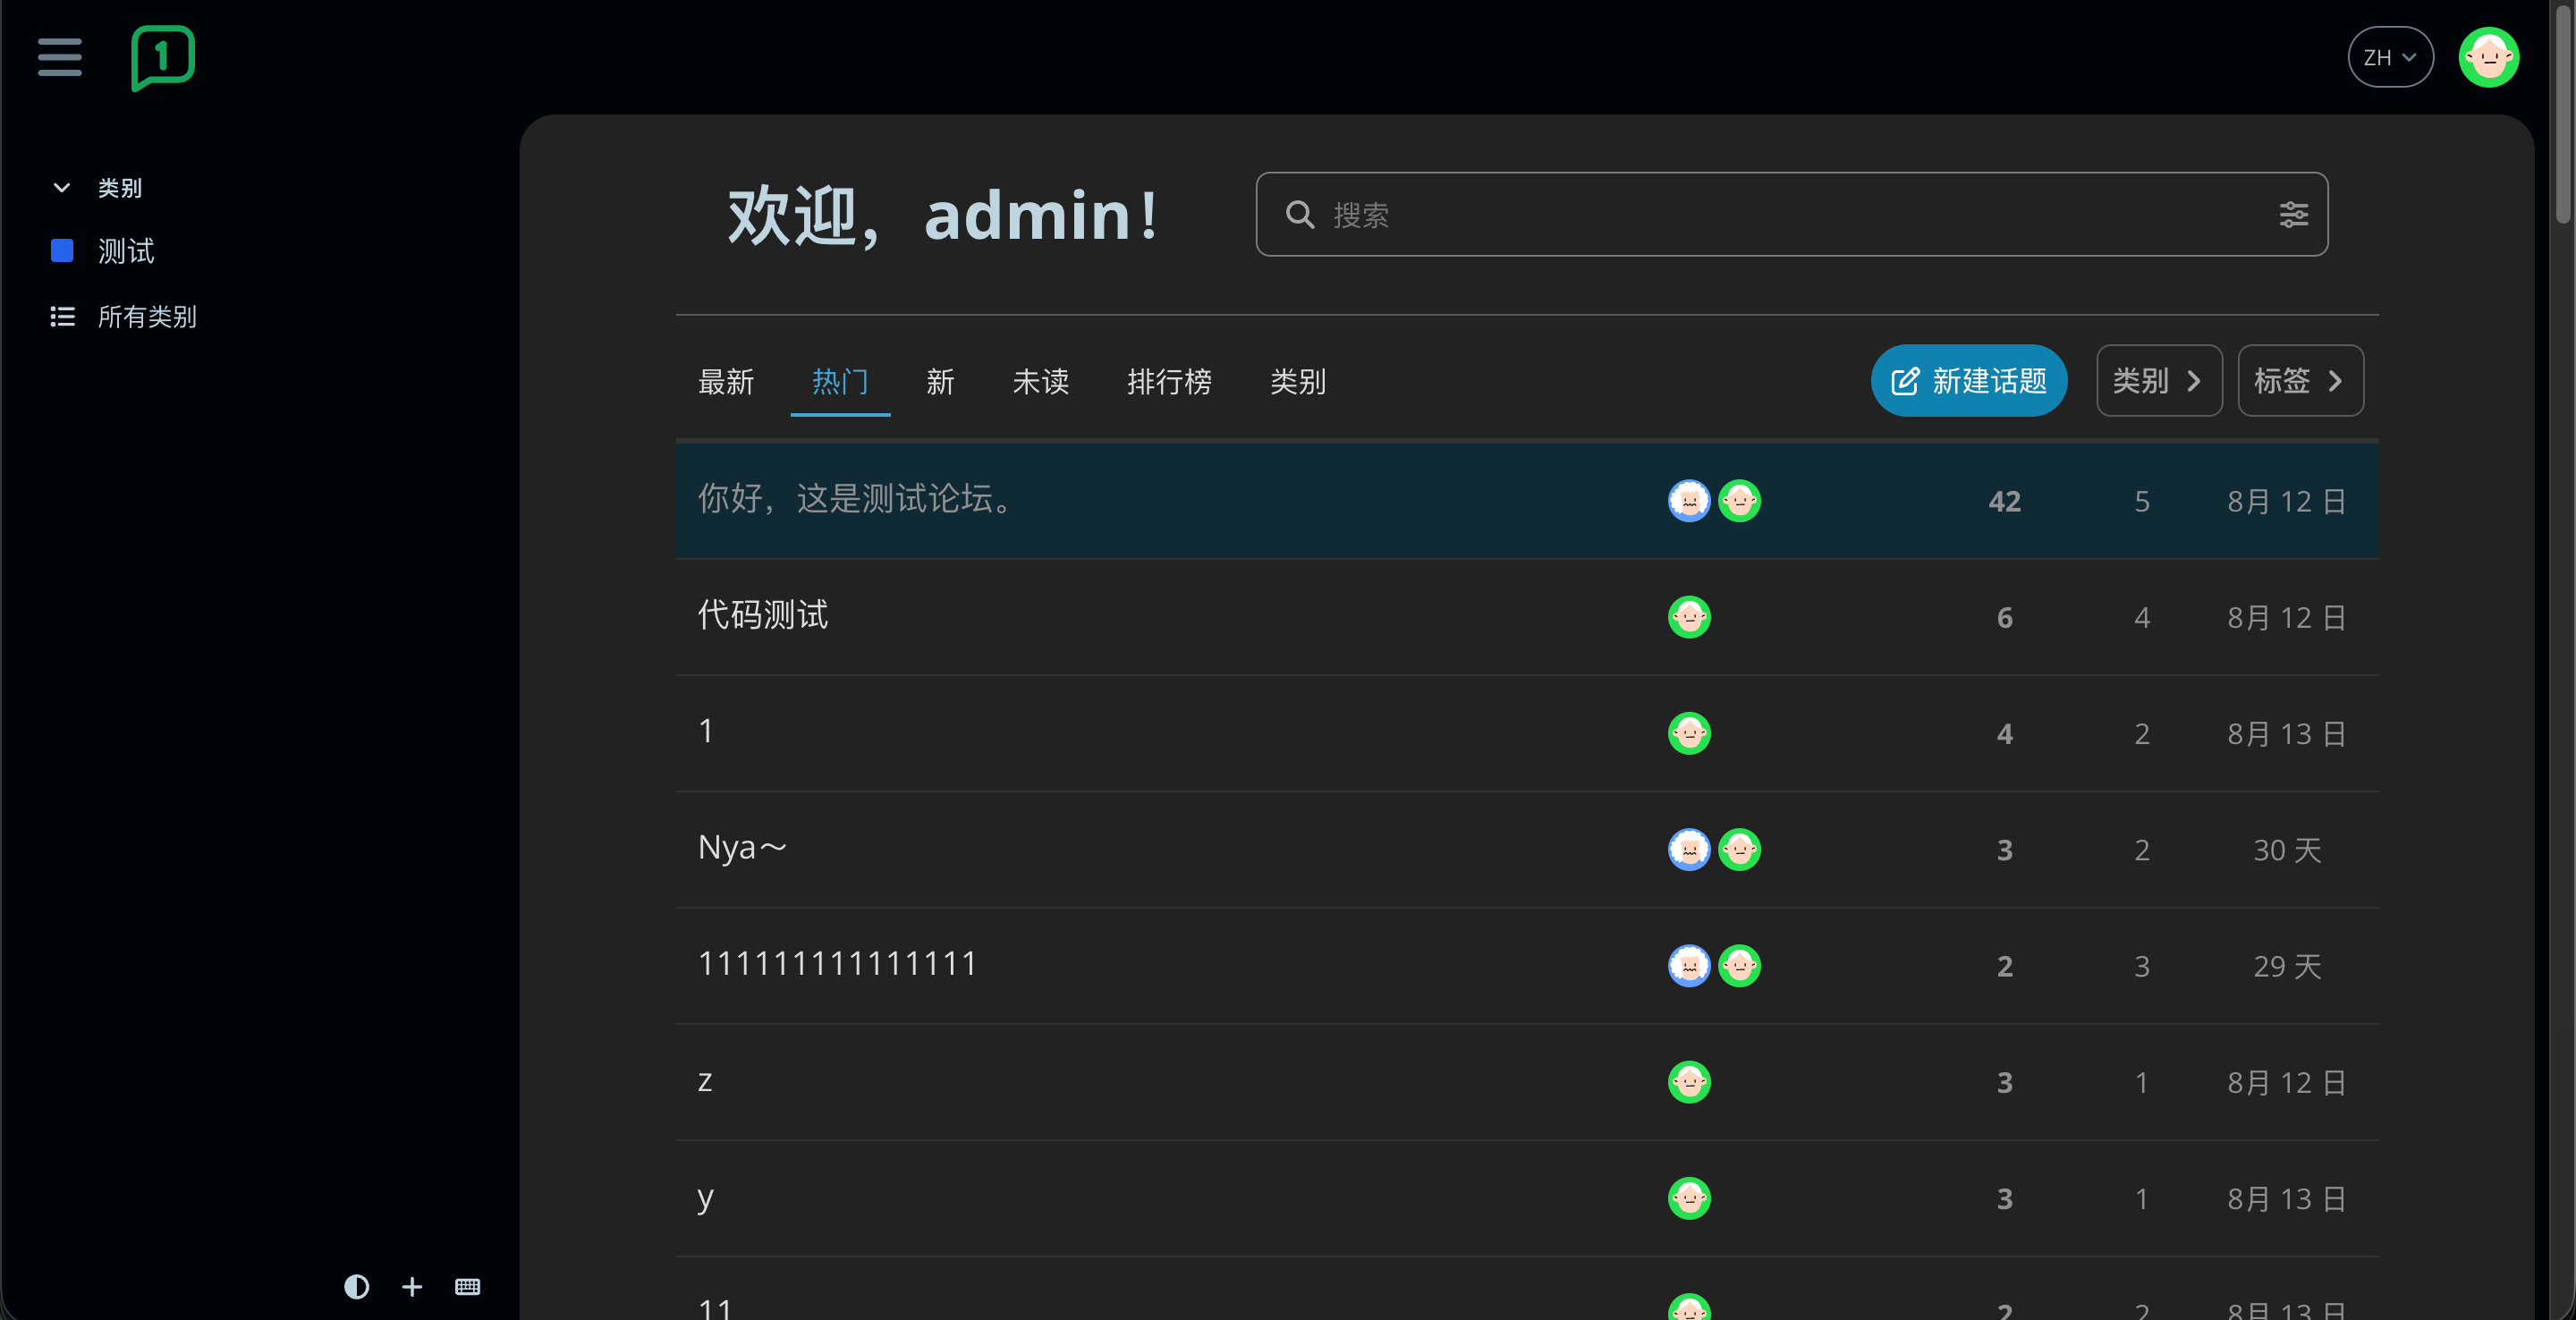Open 所有类别 in the sidebar
This screenshot has width=2576, height=1320.
pyautogui.click(x=147, y=317)
